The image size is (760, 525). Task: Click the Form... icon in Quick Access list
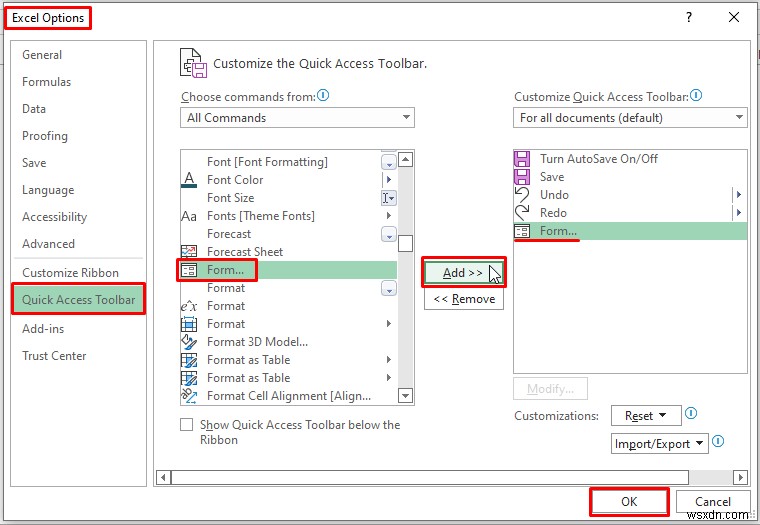(x=522, y=231)
